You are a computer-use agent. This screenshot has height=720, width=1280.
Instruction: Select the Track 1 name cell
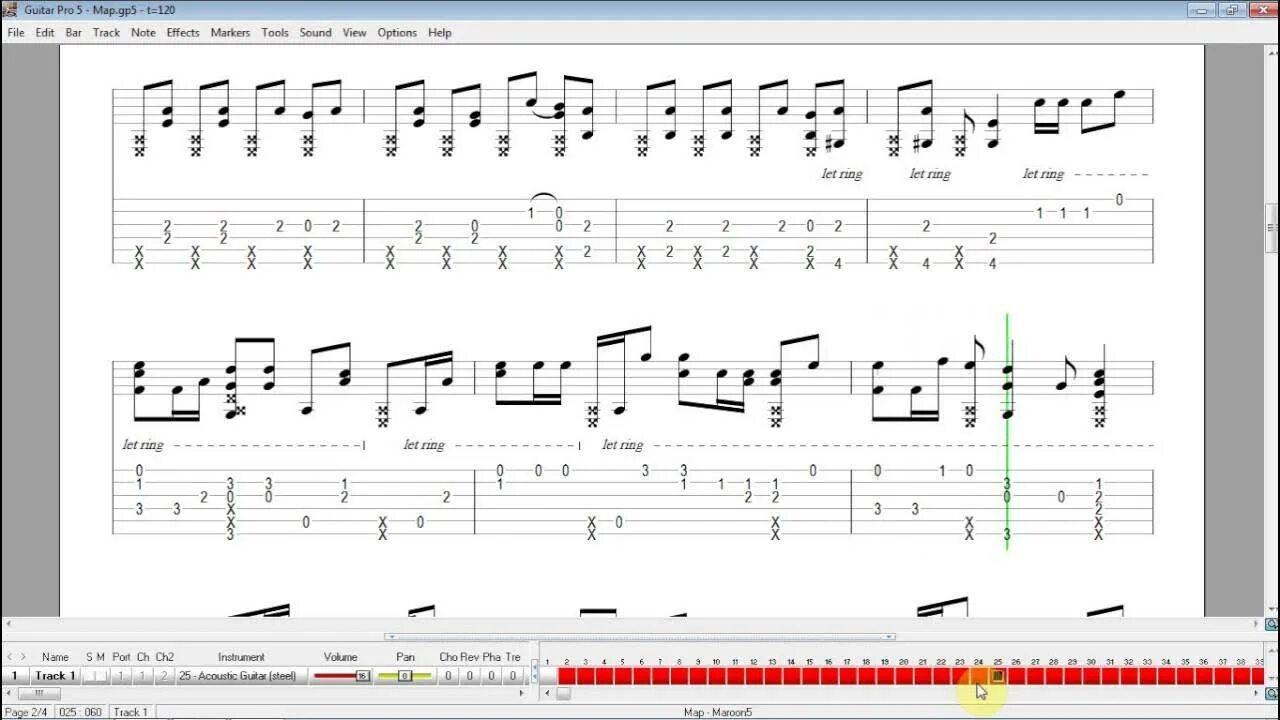pos(55,676)
